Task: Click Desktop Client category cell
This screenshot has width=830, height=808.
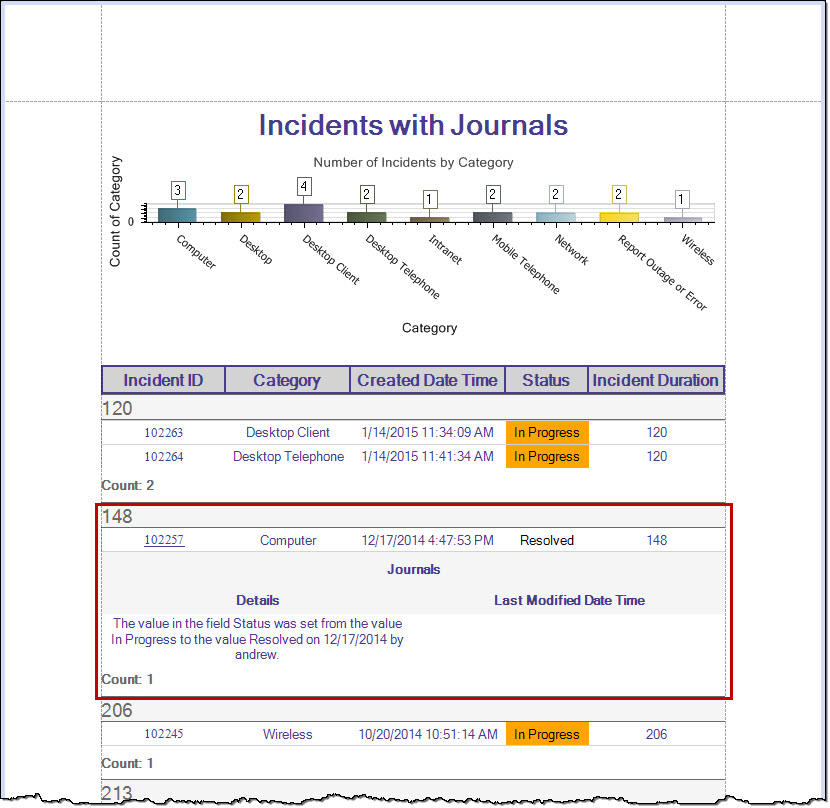Action: 288,433
